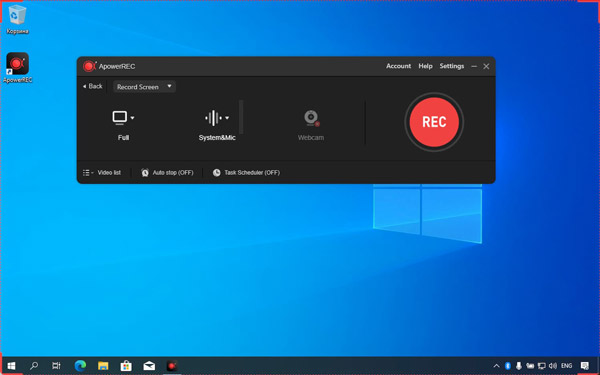This screenshot has width=600, height=375.
Task: Click the System&Mic audio waveform icon
Action: pos(213,118)
